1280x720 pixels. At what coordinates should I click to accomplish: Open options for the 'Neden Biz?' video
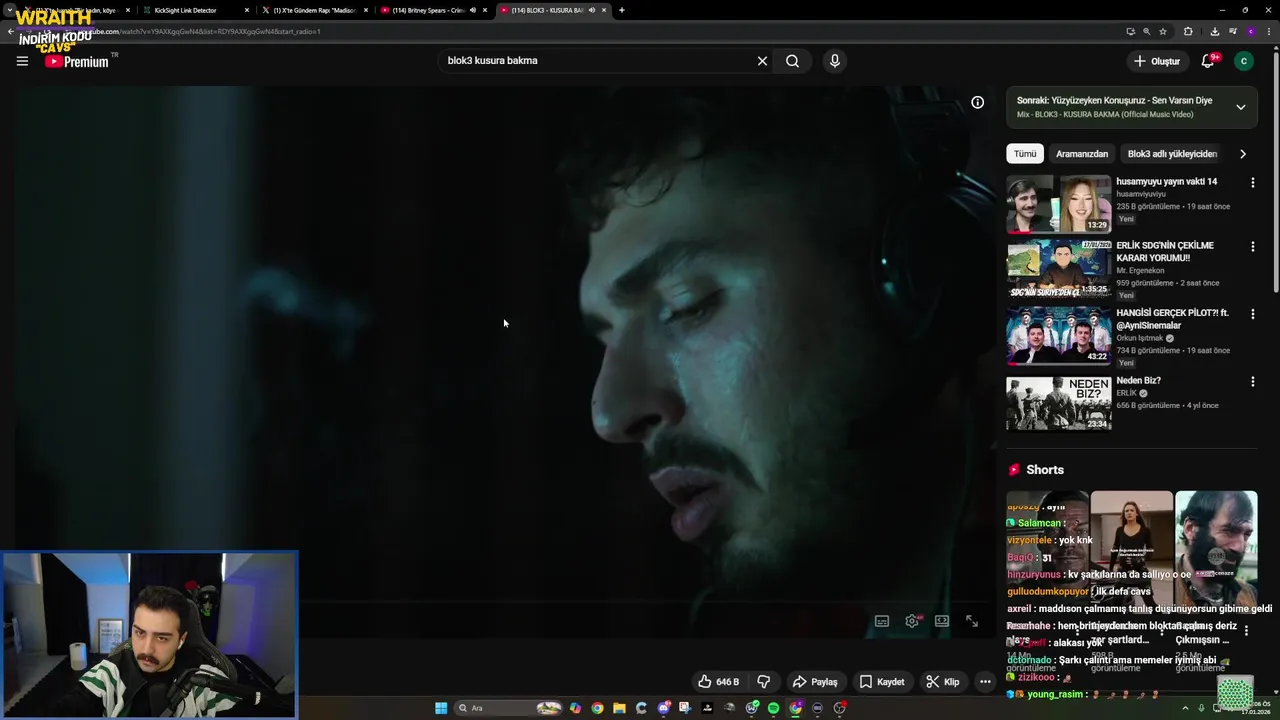pyautogui.click(x=1252, y=381)
